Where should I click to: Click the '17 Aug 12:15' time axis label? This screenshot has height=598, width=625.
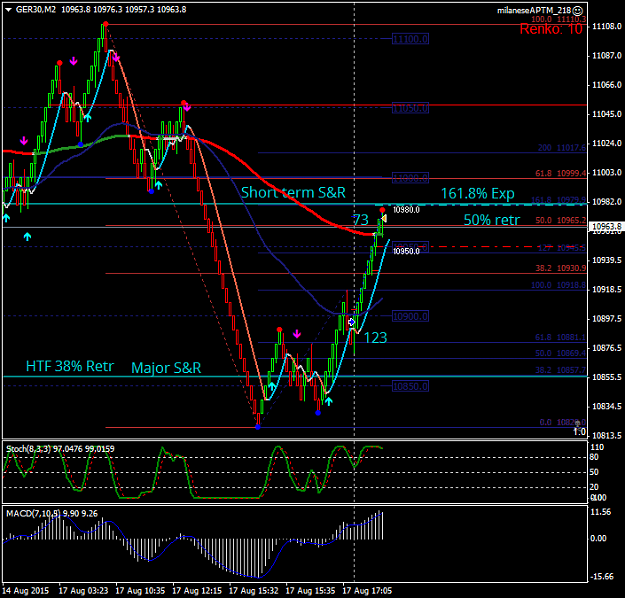197,591
